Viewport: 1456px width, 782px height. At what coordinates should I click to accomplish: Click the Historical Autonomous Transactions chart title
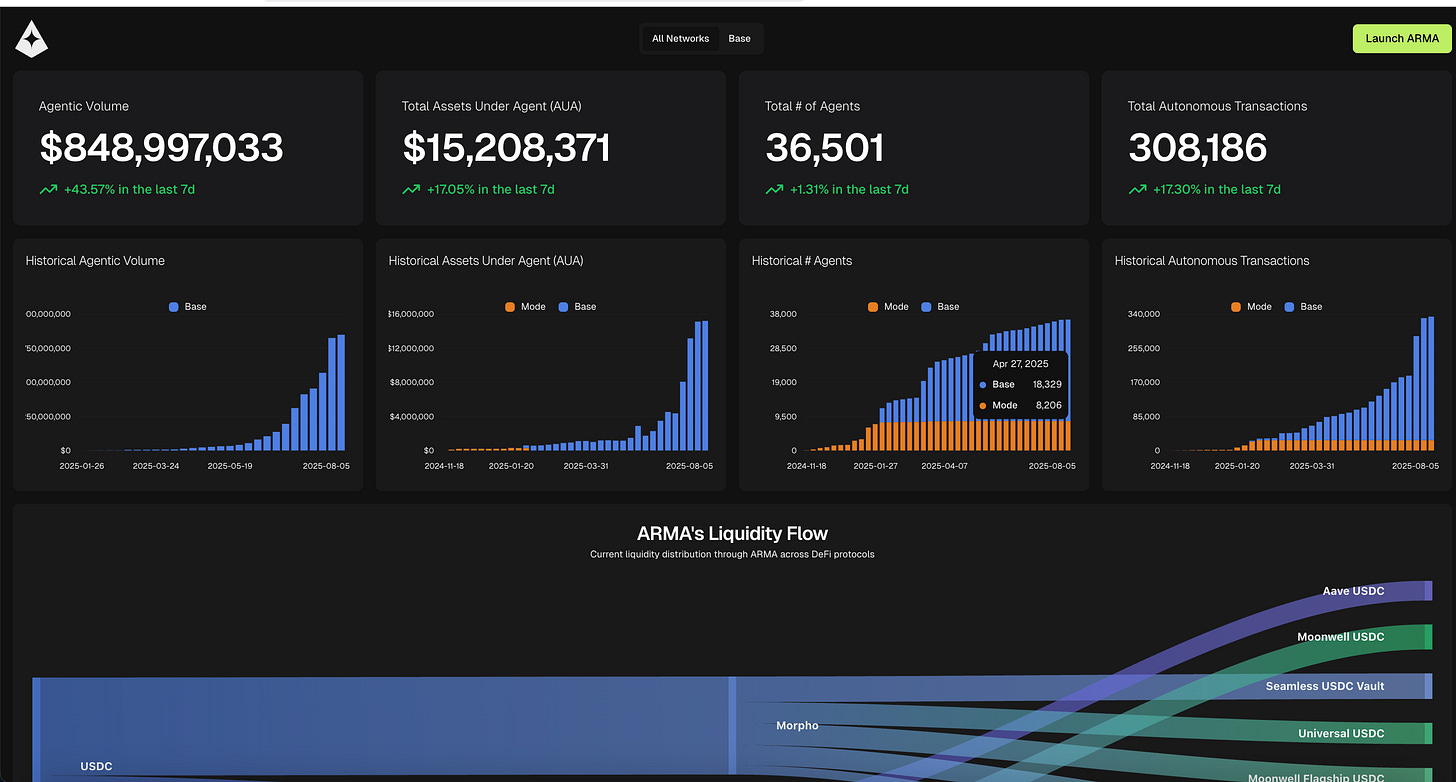(1212, 260)
